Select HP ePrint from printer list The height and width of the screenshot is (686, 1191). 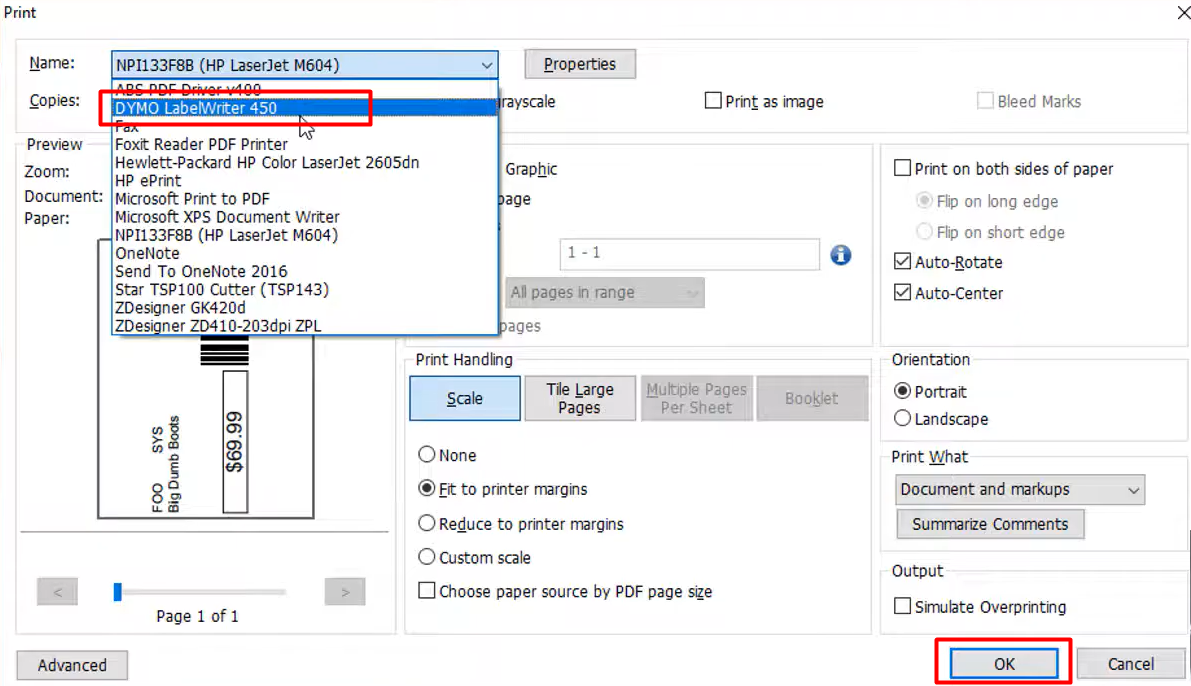pyautogui.click(x=305, y=181)
